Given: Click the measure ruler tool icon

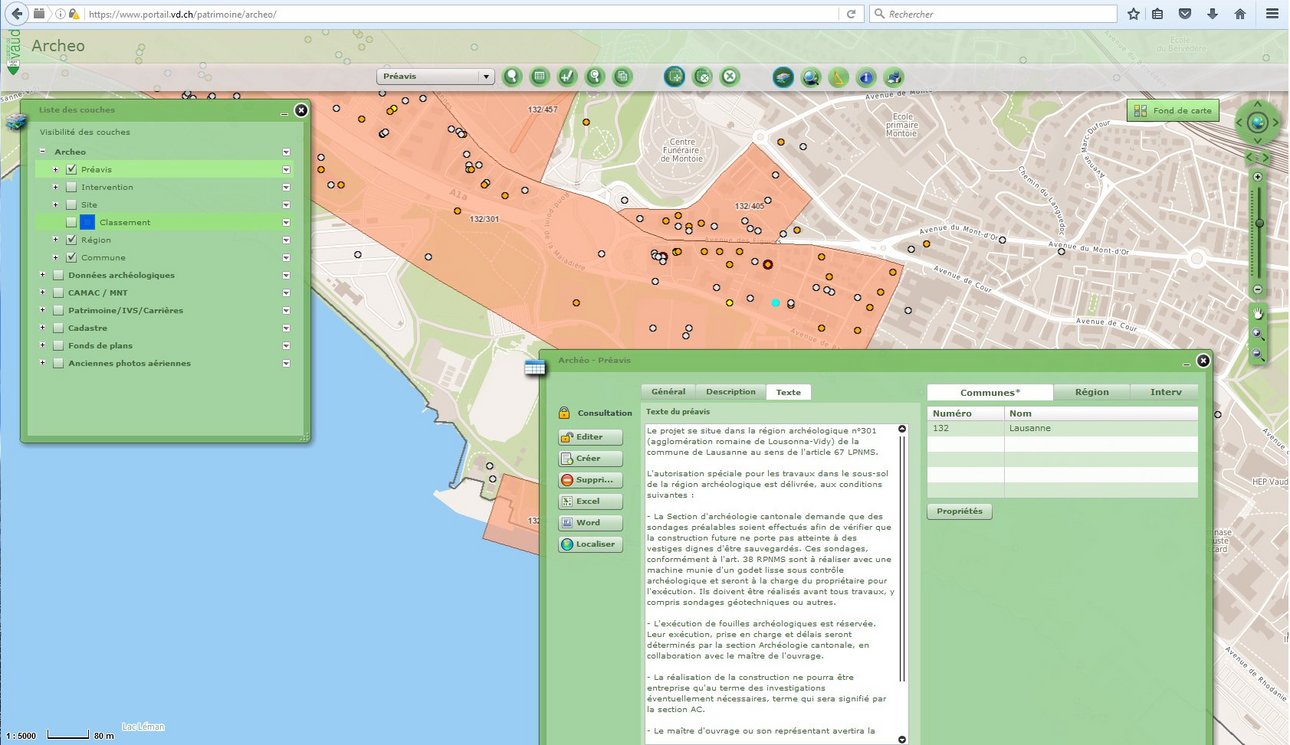Looking at the screenshot, I should (839, 76).
